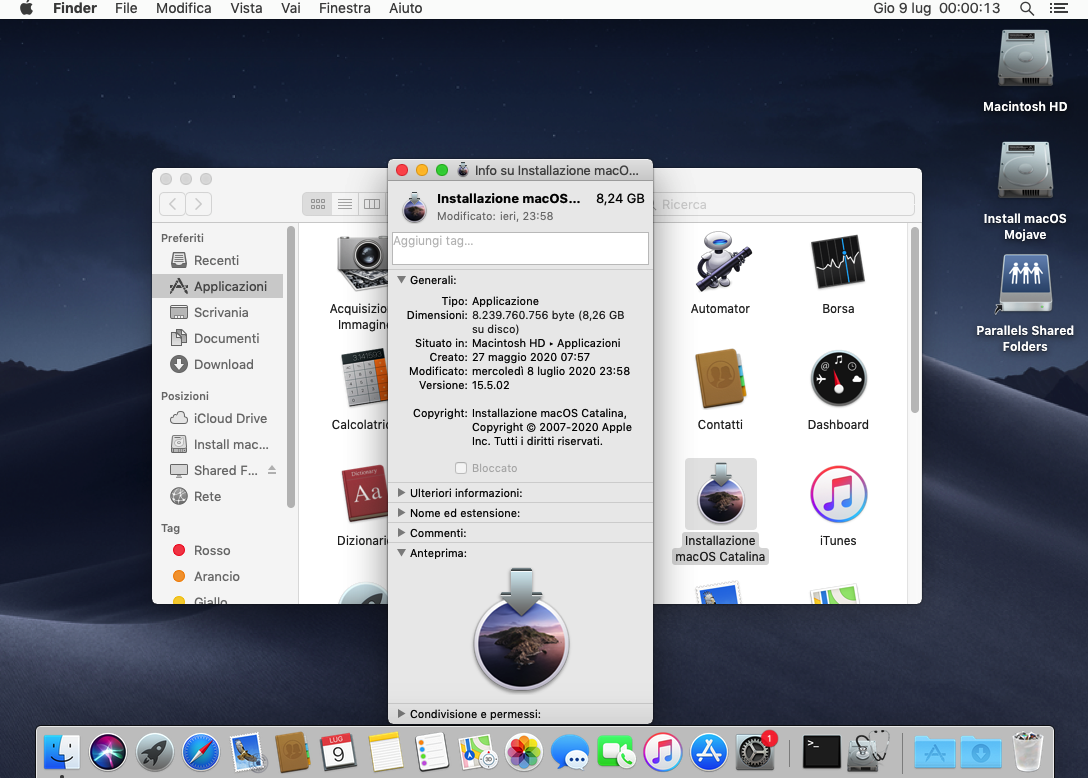
Task: Select the Dashboard app icon
Action: click(838, 379)
